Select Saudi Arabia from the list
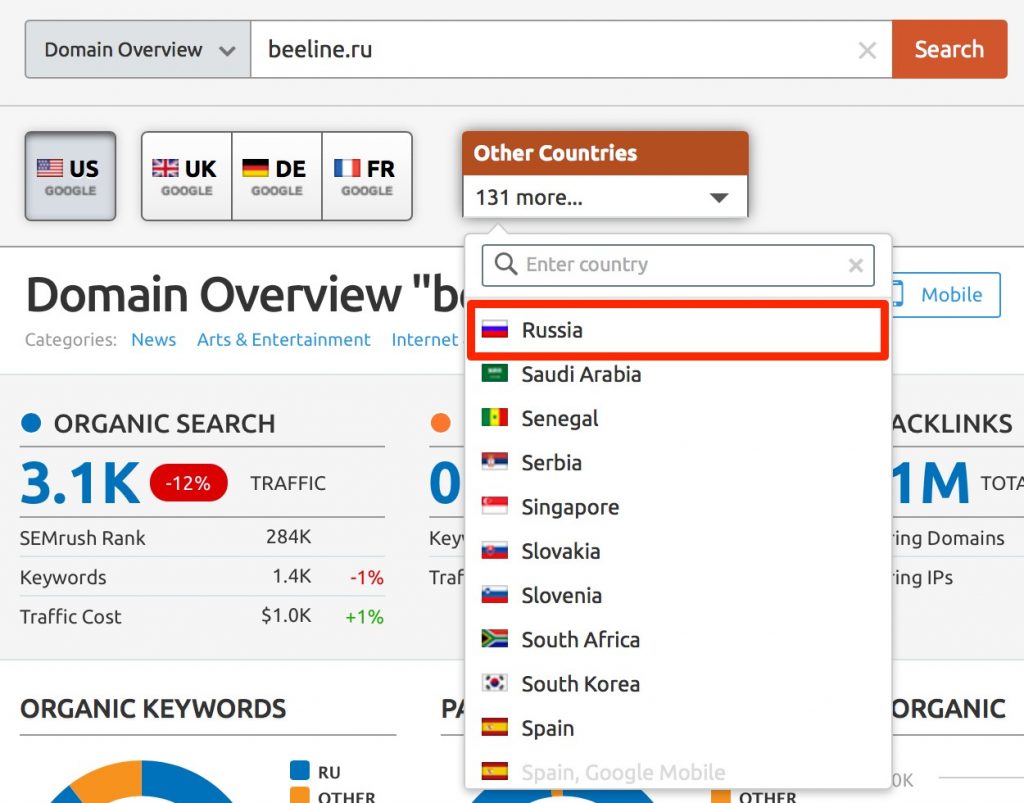1024x803 pixels. coord(679,374)
